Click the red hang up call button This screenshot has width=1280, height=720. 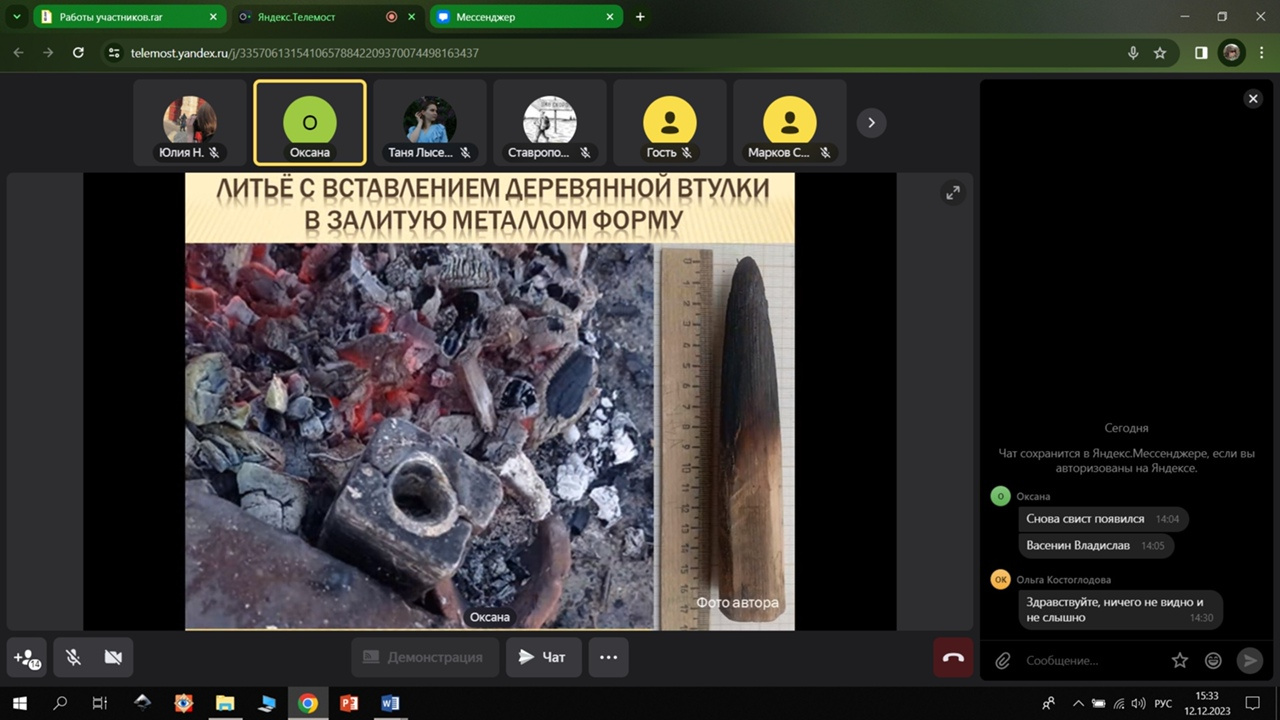pos(953,657)
